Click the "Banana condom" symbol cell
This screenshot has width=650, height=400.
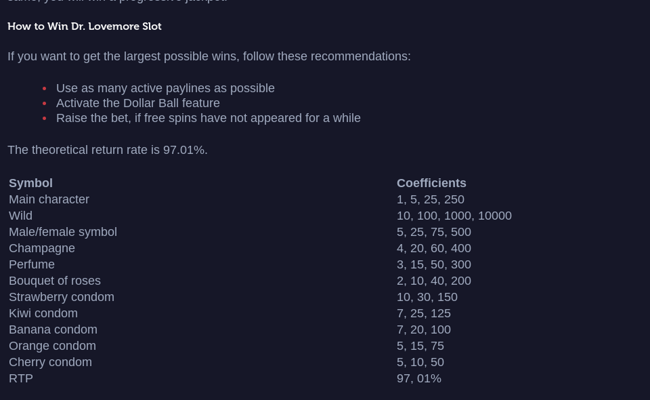coord(53,329)
